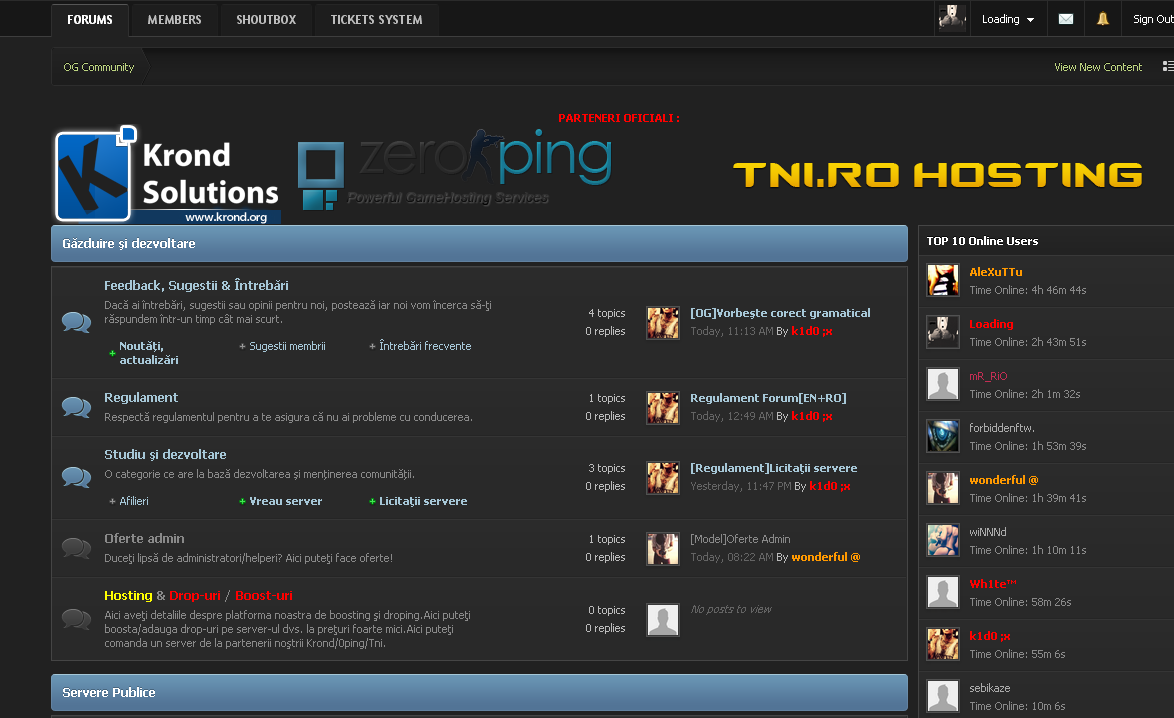View mR_RiO's avatar in Top 10 list

[x=943, y=384]
